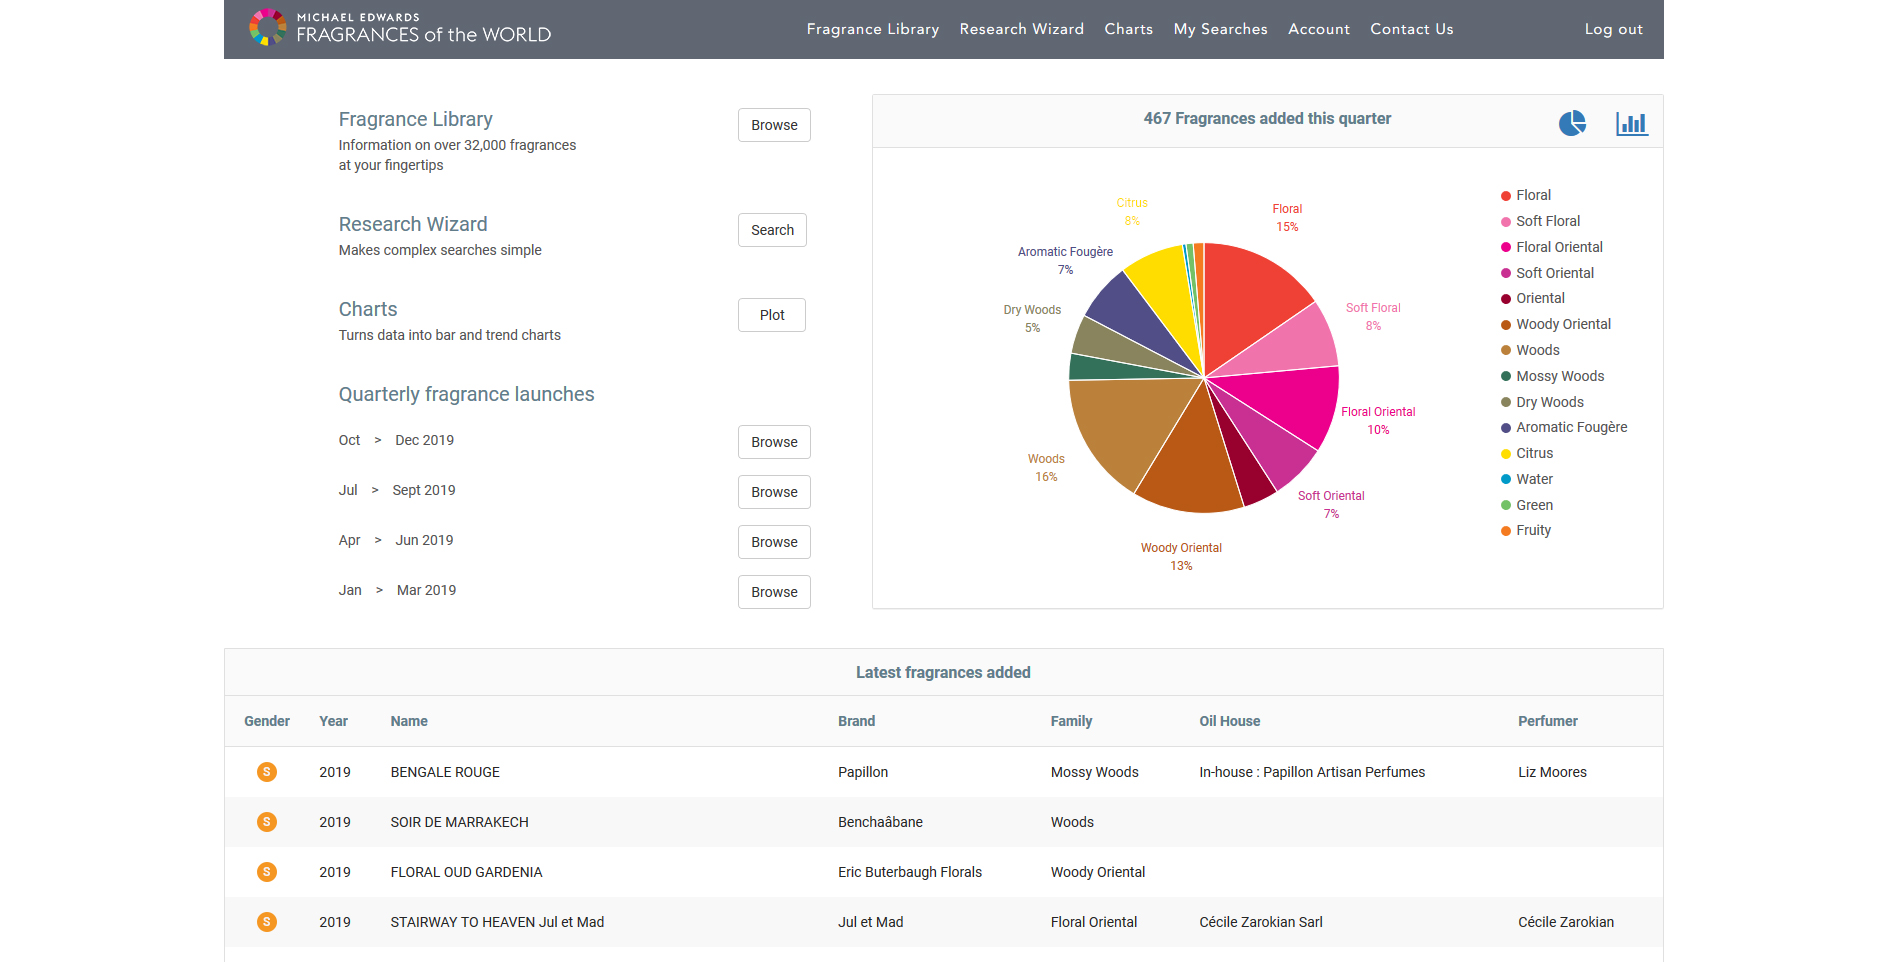1886x962 pixels.
Task: Open My Searches menu item
Action: pyautogui.click(x=1220, y=29)
